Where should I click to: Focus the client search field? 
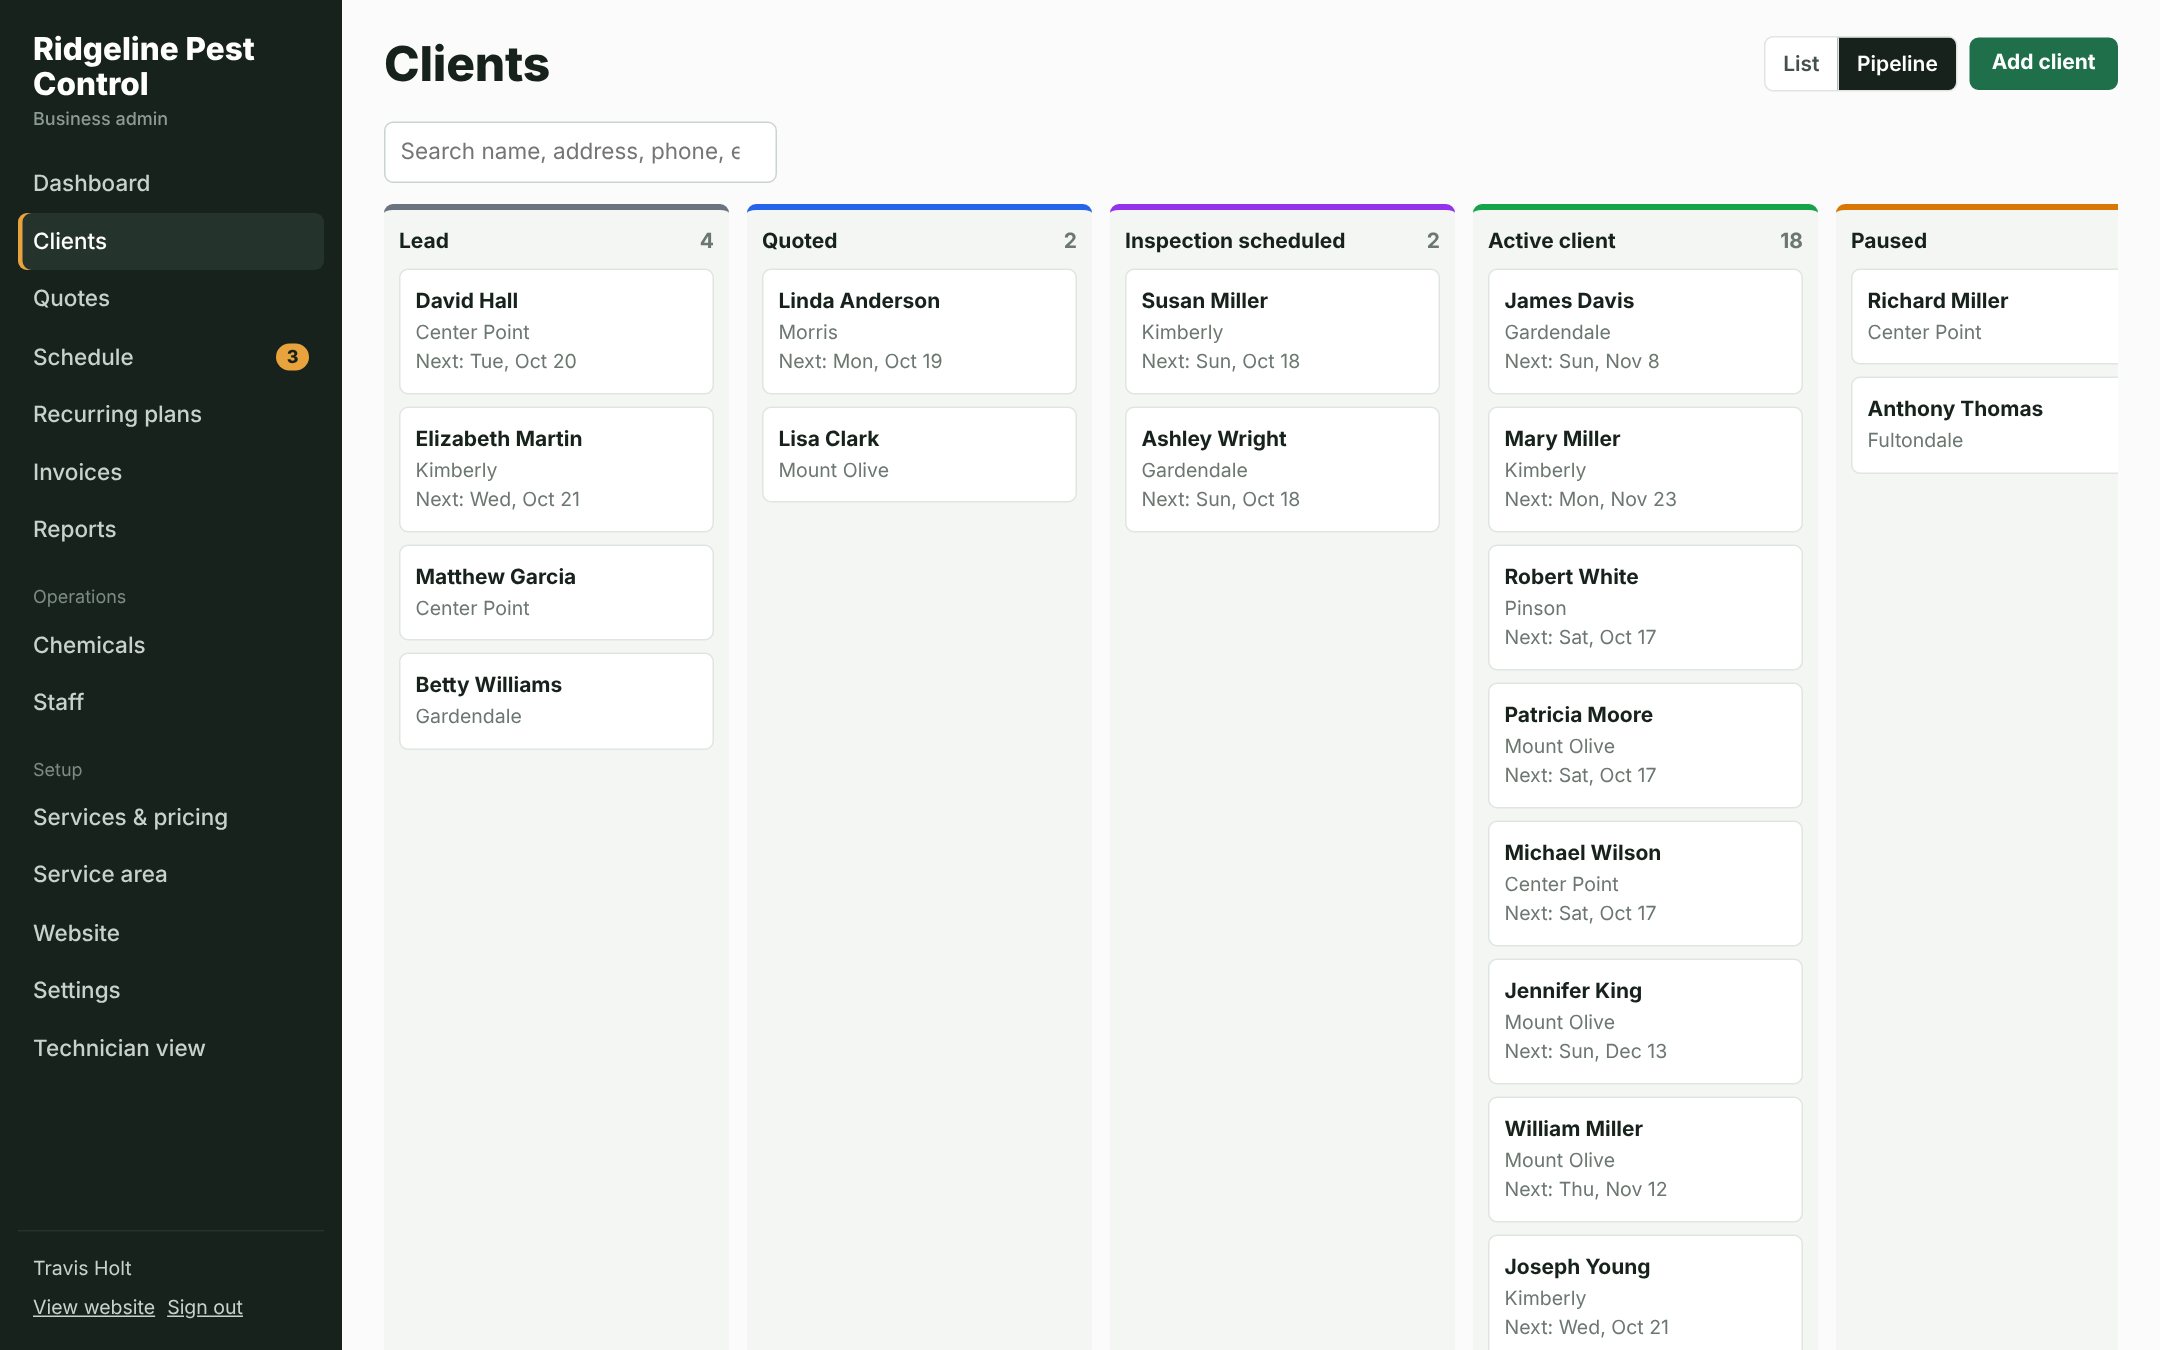[x=580, y=152]
